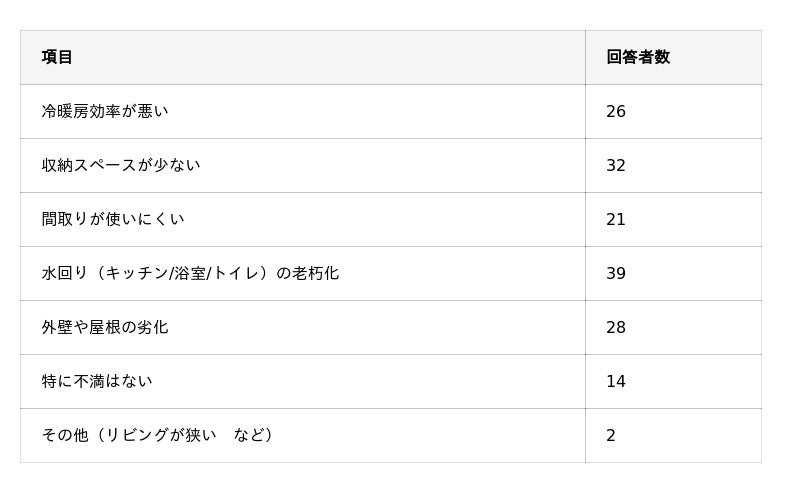The image size is (800, 493).
Task: Select the 収納スペースが少ない cell
Action: pyautogui.click(x=121, y=165)
